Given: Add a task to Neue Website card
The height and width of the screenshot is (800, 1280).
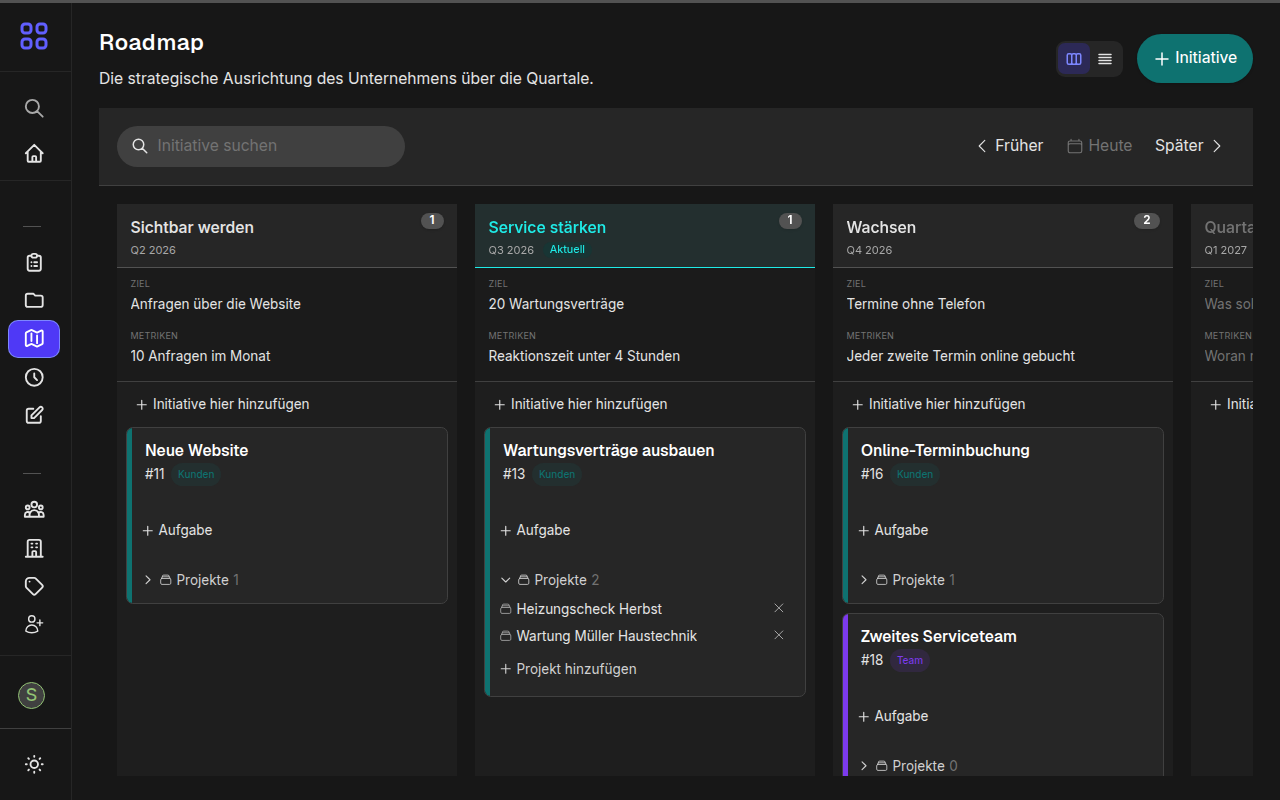Looking at the screenshot, I should click(177, 530).
